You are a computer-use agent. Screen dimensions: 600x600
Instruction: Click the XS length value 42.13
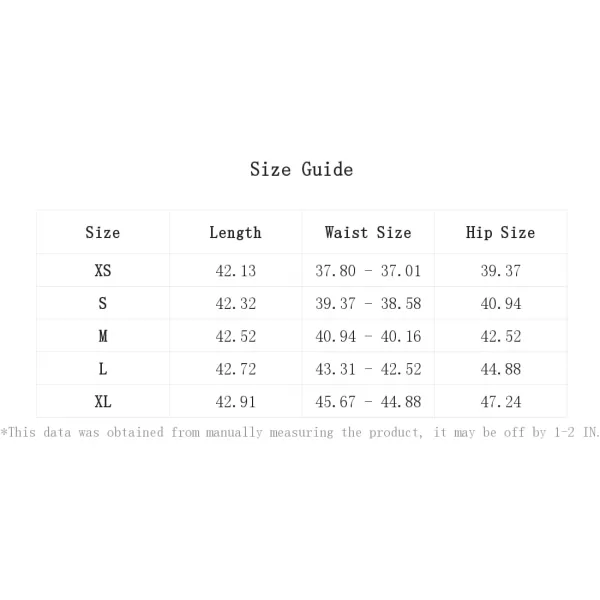[x=235, y=271]
